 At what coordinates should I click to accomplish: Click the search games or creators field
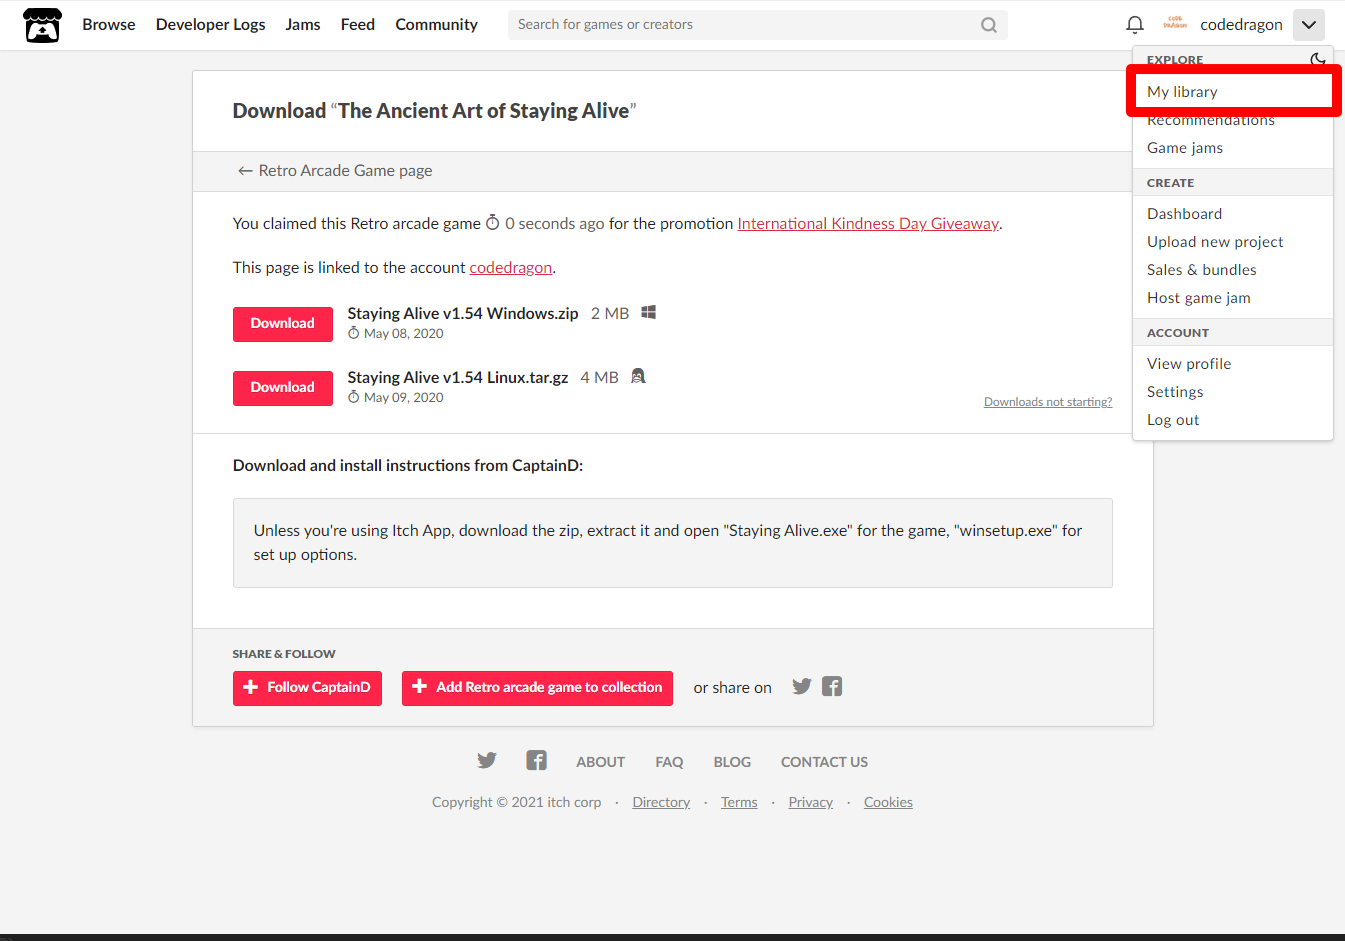[x=758, y=25]
